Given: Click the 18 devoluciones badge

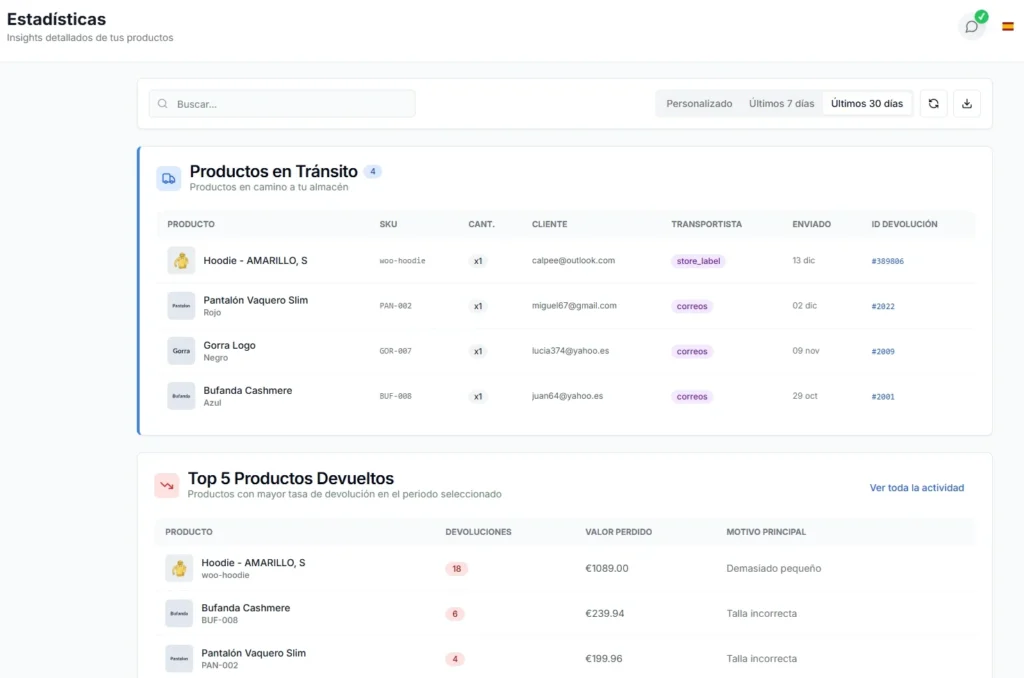Looking at the screenshot, I should click(x=456, y=569).
